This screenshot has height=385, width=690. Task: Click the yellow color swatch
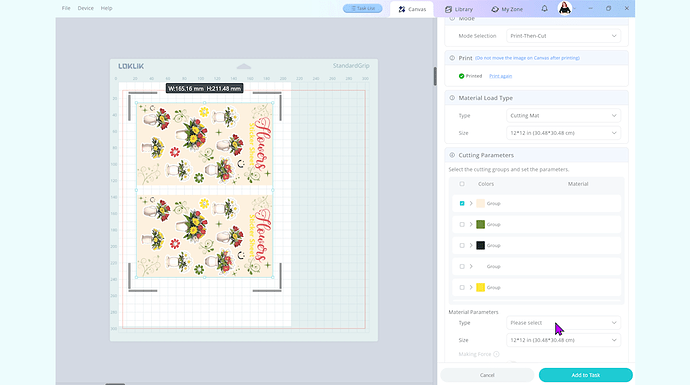(481, 287)
